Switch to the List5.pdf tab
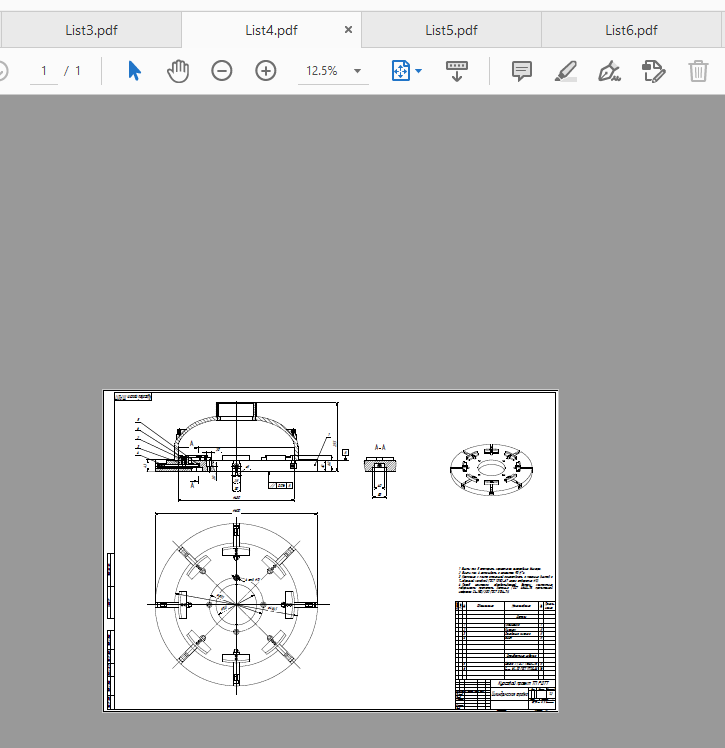 click(452, 30)
